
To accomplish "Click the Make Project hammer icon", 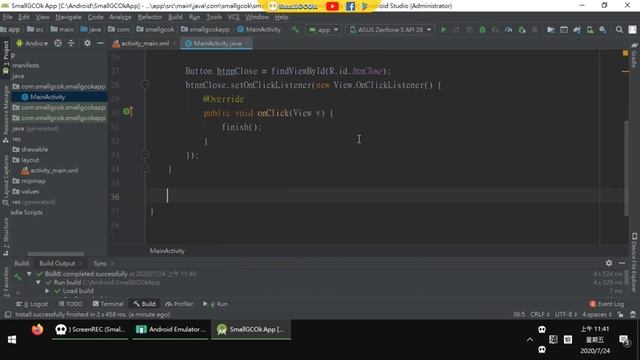I will click(295, 30).
